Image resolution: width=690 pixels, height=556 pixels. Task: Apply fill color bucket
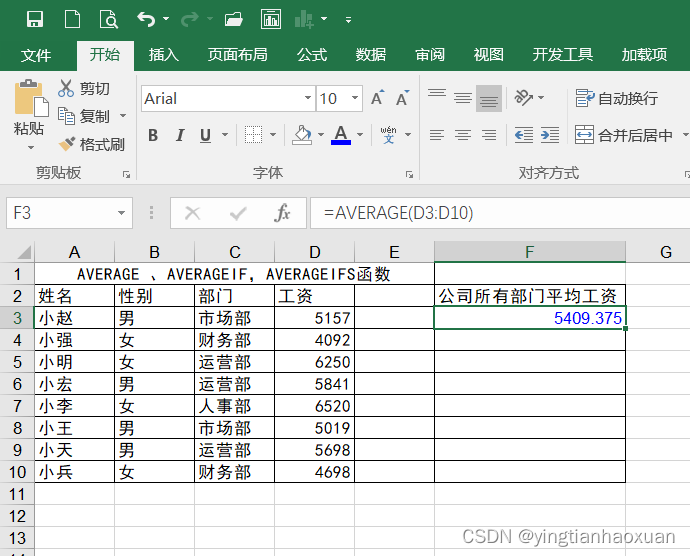coord(302,135)
